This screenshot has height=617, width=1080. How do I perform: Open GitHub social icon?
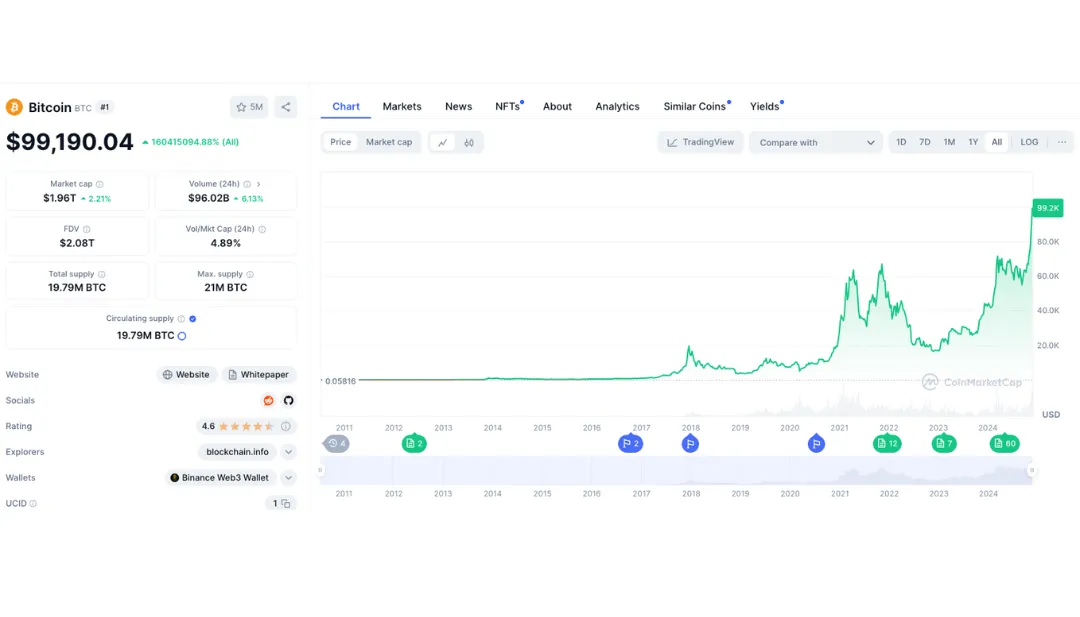click(289, 401)
